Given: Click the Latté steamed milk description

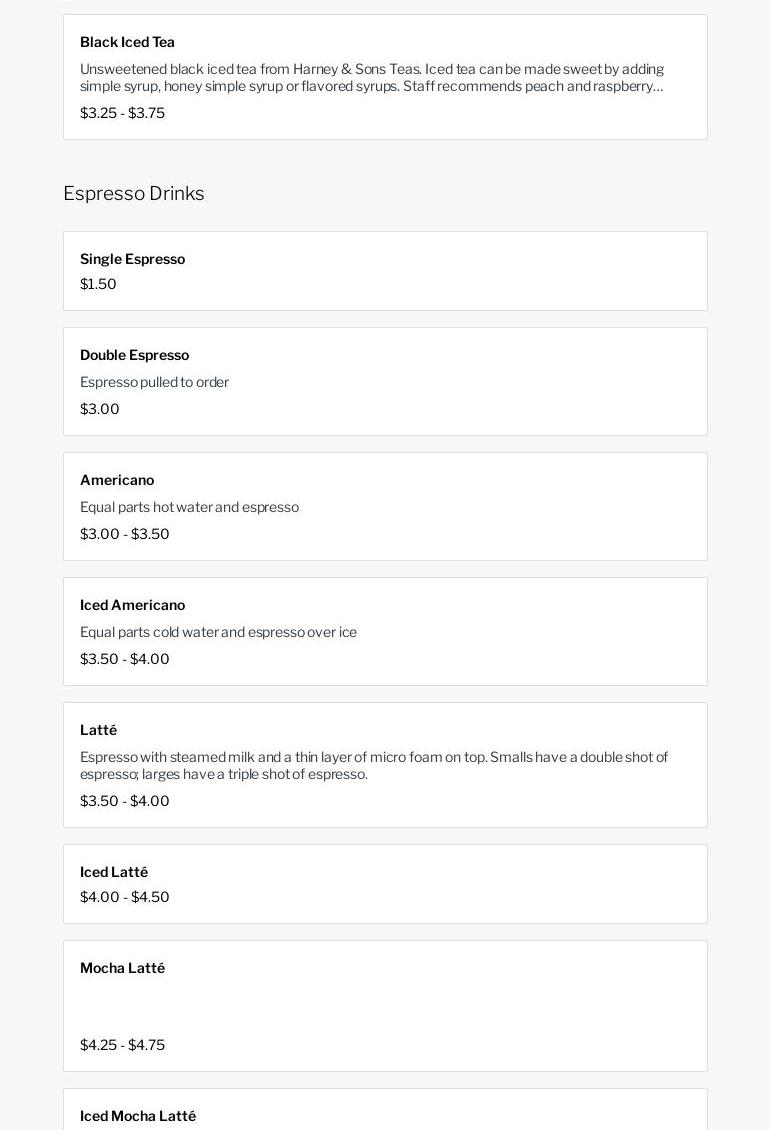Looking at the screenshot, I should (x=374, y=765).
